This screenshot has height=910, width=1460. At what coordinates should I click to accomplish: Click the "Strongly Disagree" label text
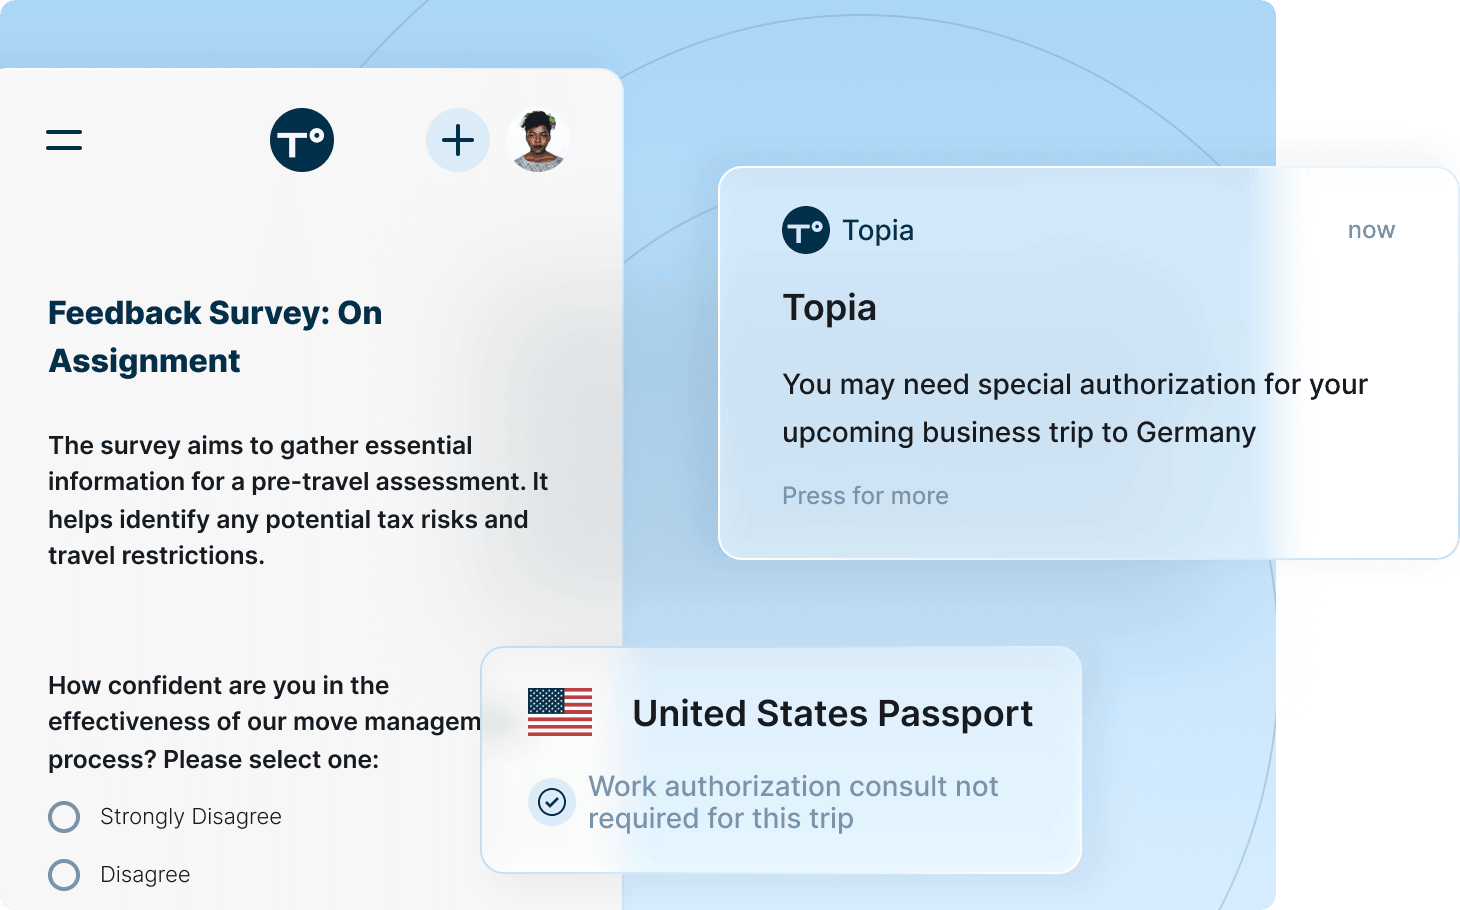(191, 817)
